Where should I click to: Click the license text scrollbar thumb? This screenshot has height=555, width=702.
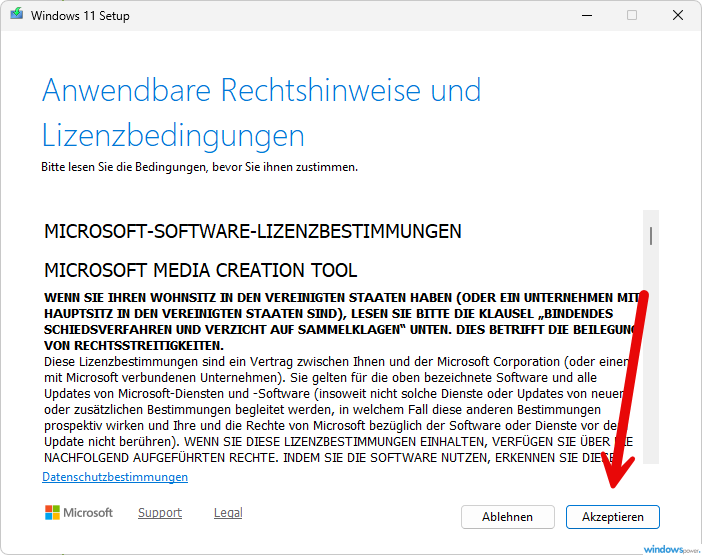pyautogui.click(x=651, y=236)
